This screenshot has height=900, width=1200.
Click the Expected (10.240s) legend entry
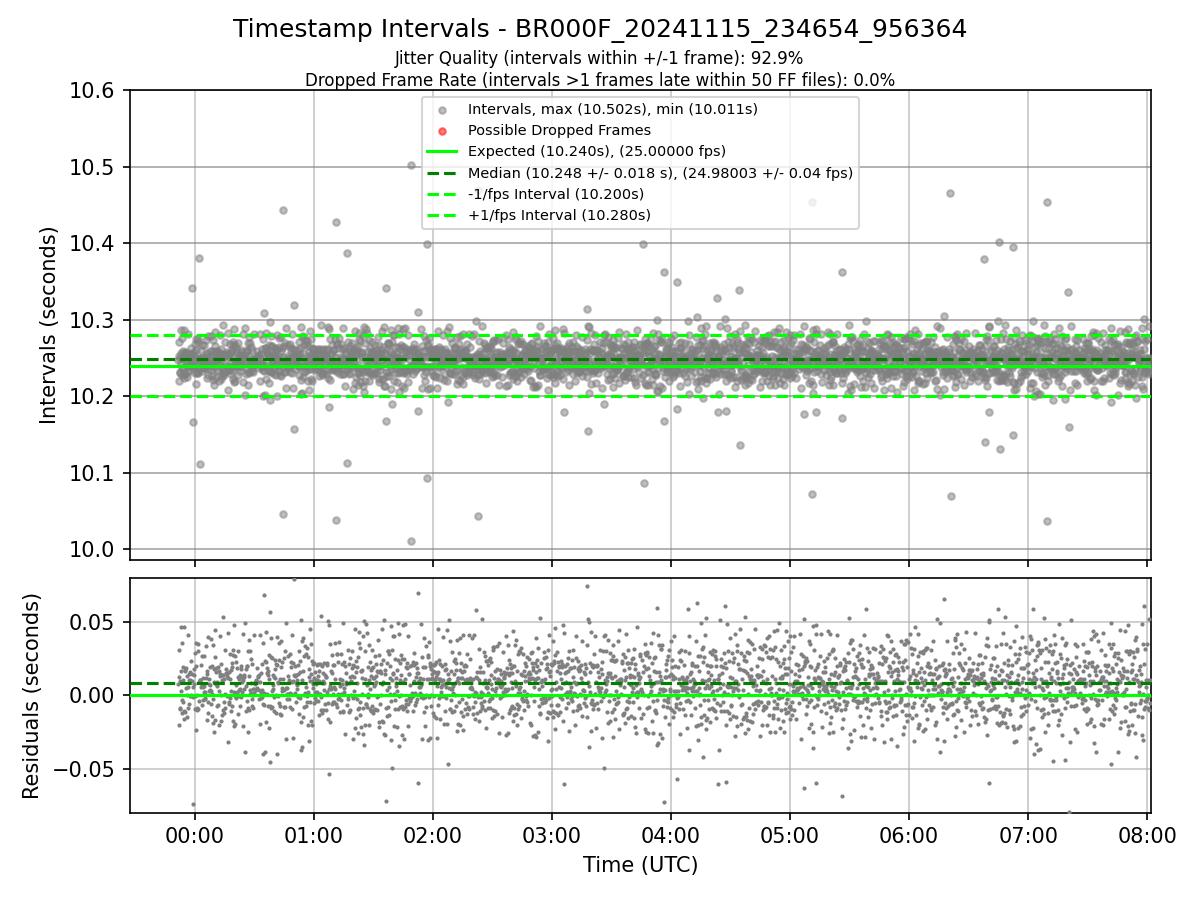tap(596, 151)
